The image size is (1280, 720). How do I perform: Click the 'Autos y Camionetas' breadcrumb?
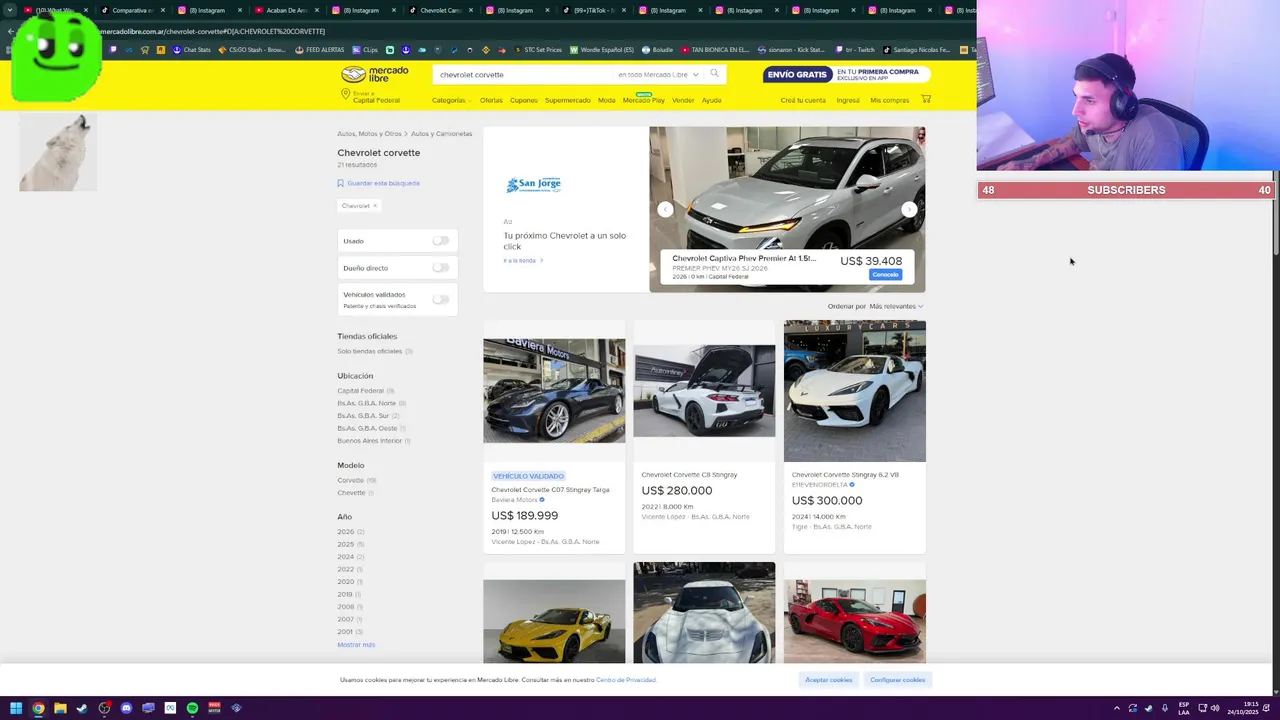(x=441, y=134)
